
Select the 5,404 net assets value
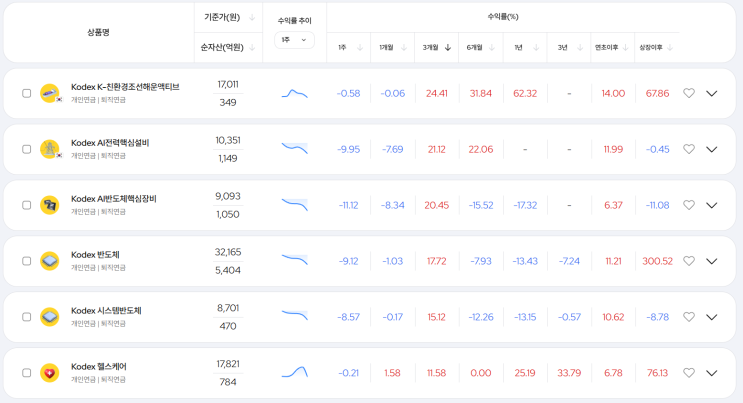point(228,270)
